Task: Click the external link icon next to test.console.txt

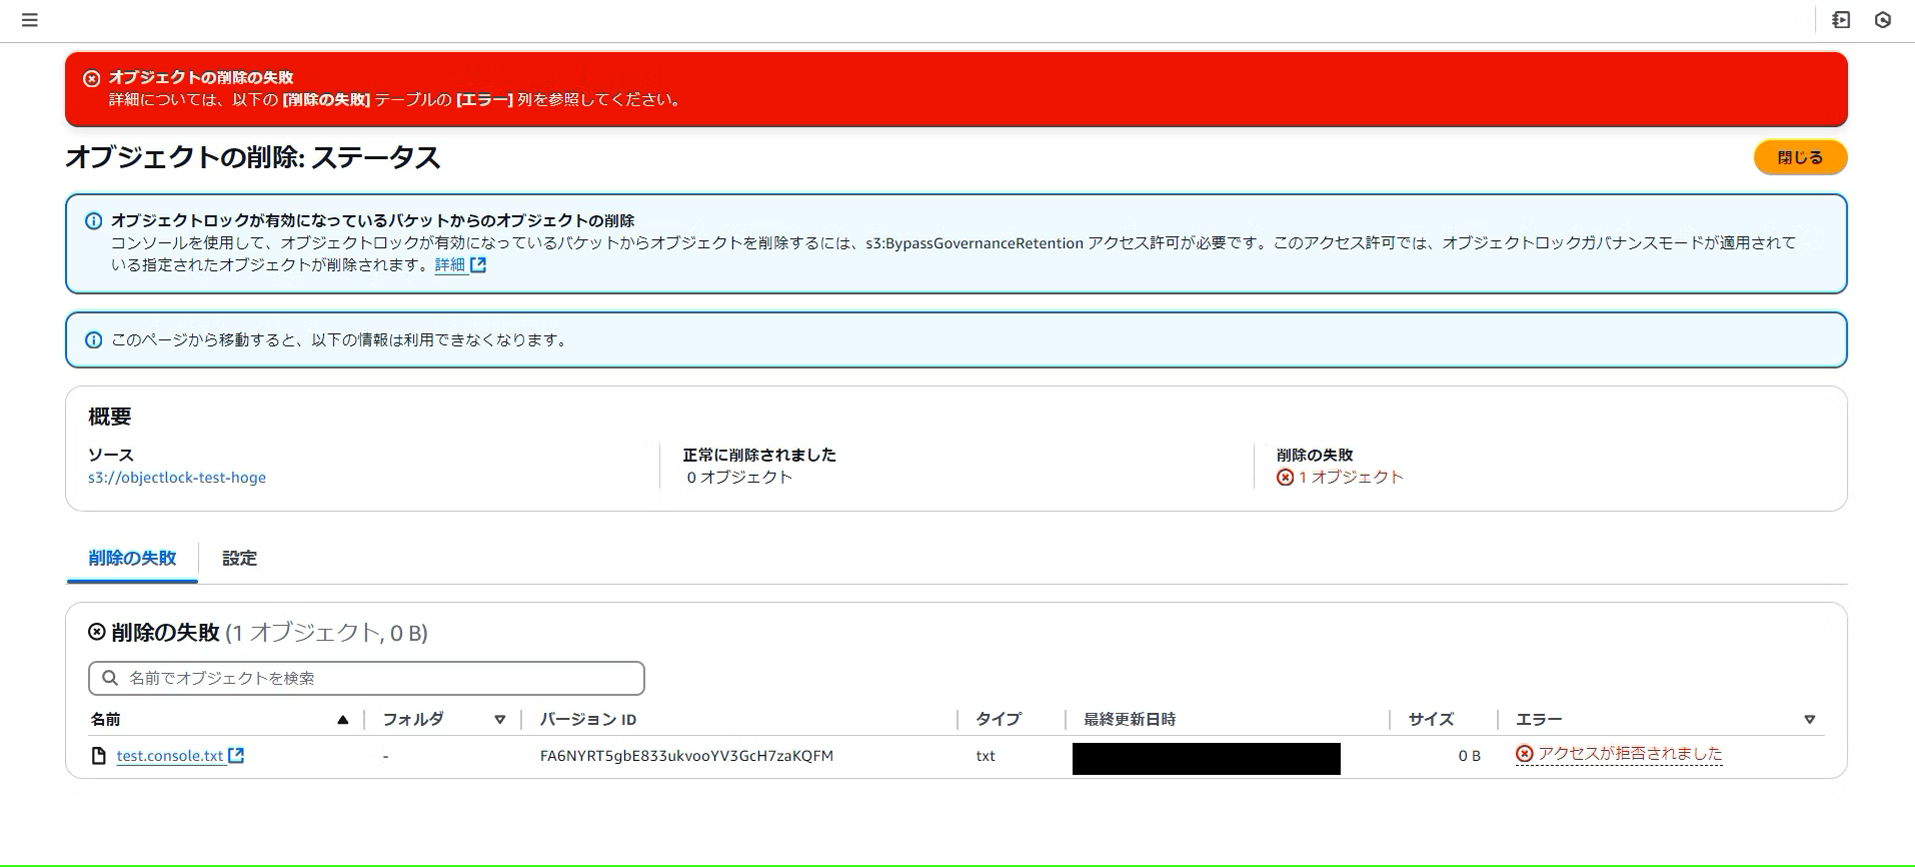Action: pyautogui.click(x=236, y=756)
